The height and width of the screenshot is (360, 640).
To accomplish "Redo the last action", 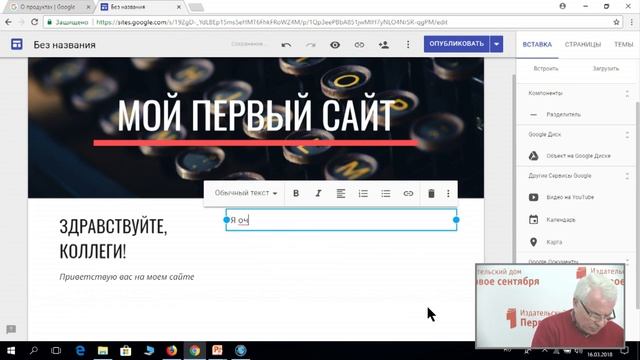I will (x=311, y=44).
